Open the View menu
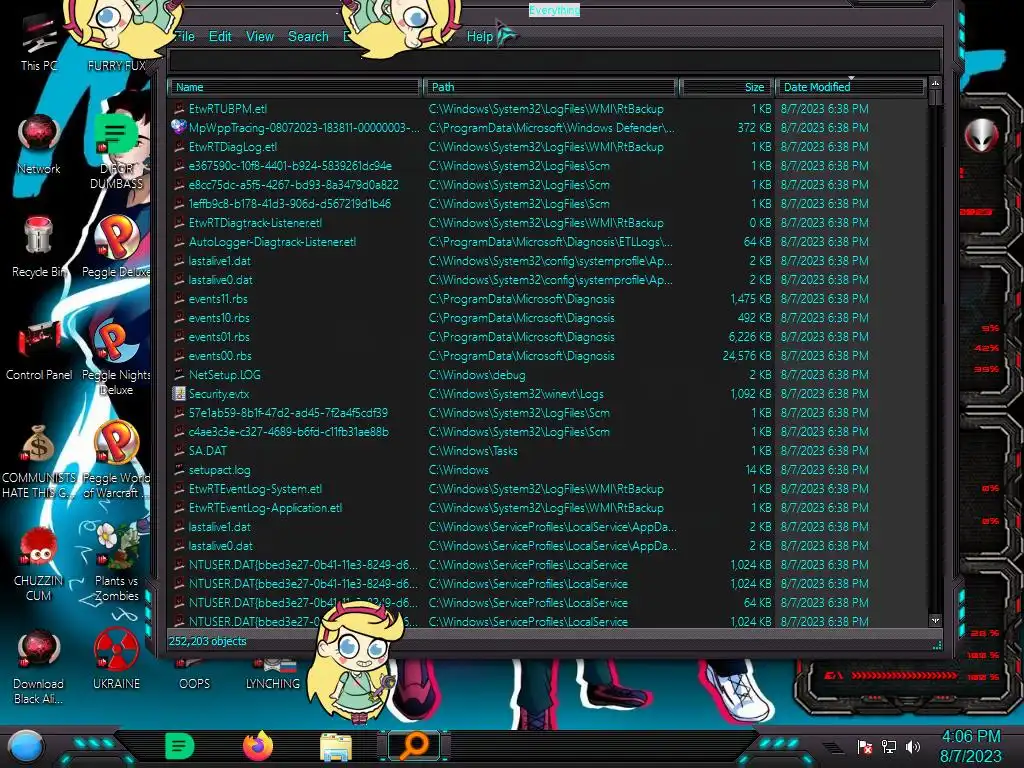This screenshot has width=1024, height=768. pos(259,37)
